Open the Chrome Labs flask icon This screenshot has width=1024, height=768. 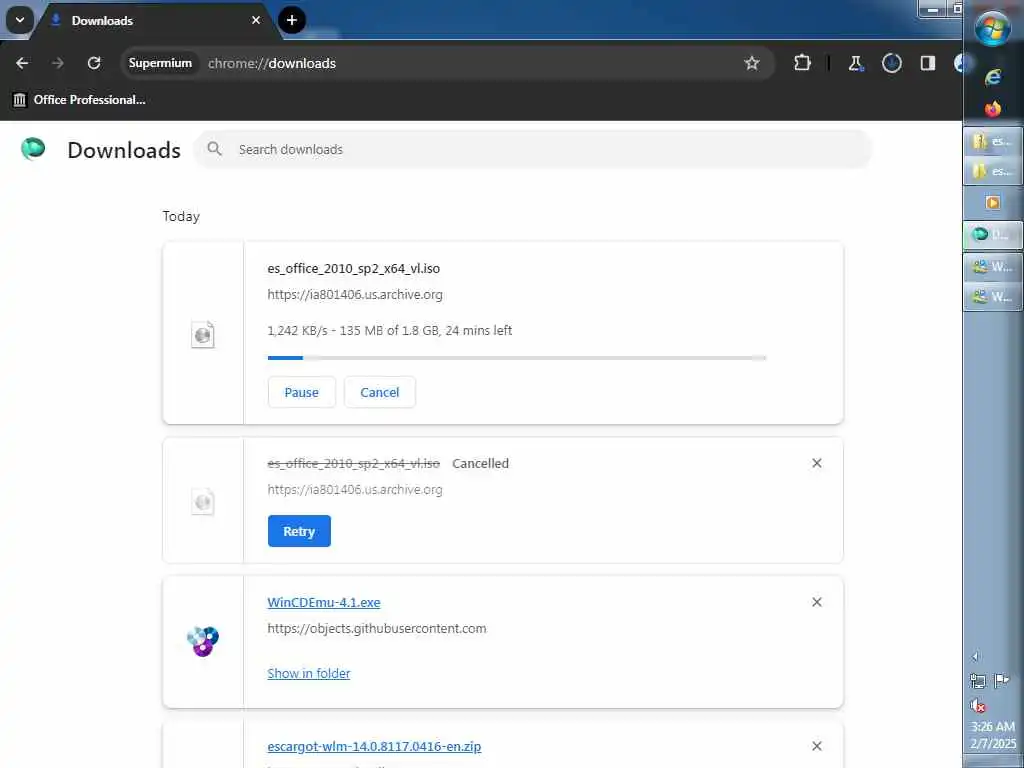pos(855,63)
